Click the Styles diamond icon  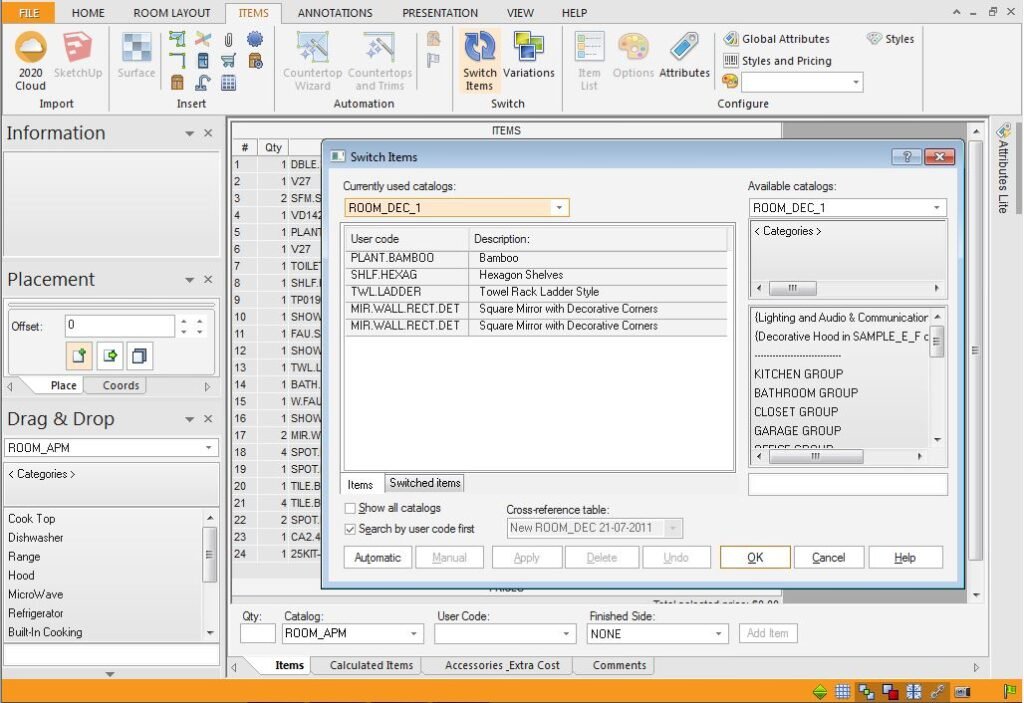pyautogui.click(x=874, y=39)
